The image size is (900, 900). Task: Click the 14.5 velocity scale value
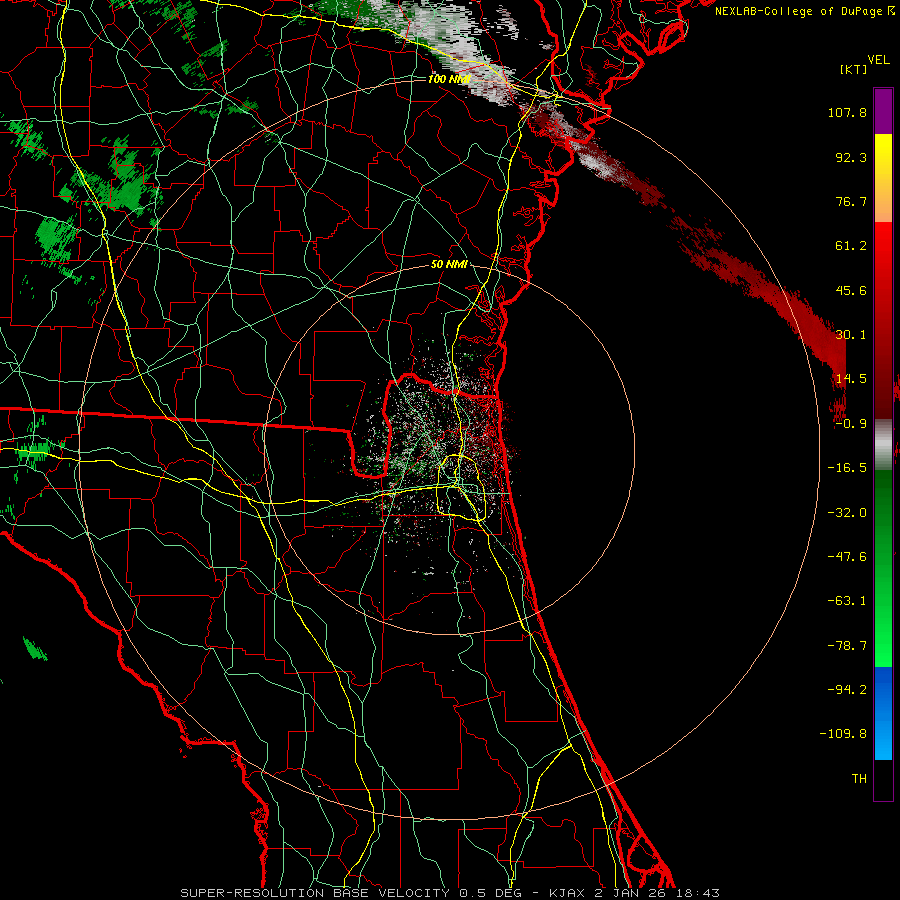(851, 379)
